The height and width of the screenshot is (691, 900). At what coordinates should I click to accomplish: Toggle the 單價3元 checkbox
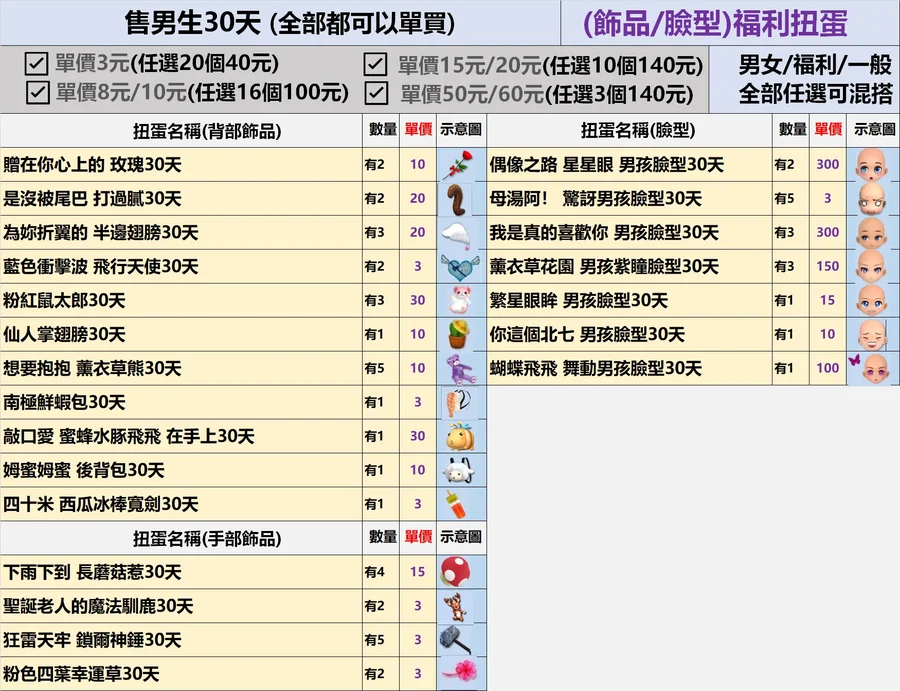click(x=37, y=65)
